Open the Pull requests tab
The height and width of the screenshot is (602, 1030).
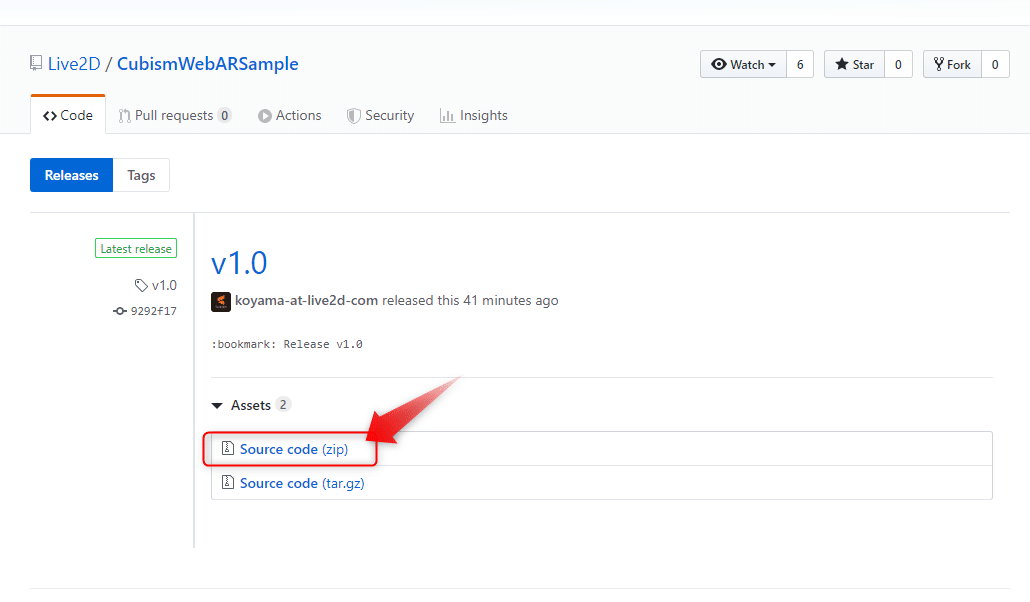tap(174, 116)
